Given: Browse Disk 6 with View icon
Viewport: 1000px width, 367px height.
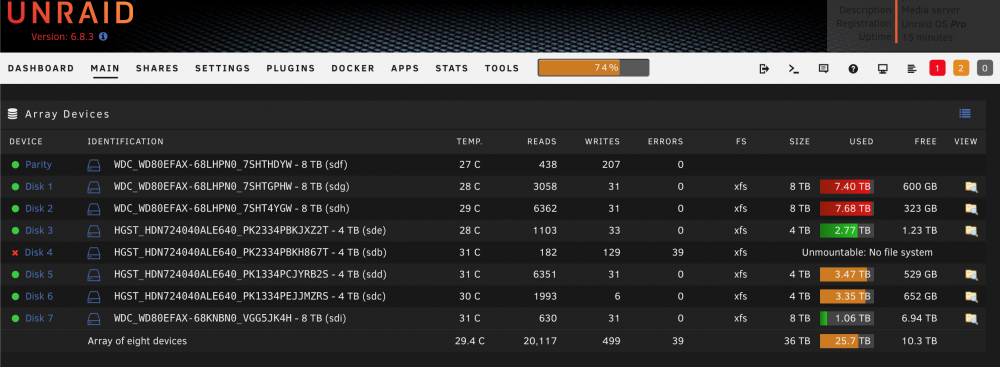Looking at the screenshot, I should [971, 296].
